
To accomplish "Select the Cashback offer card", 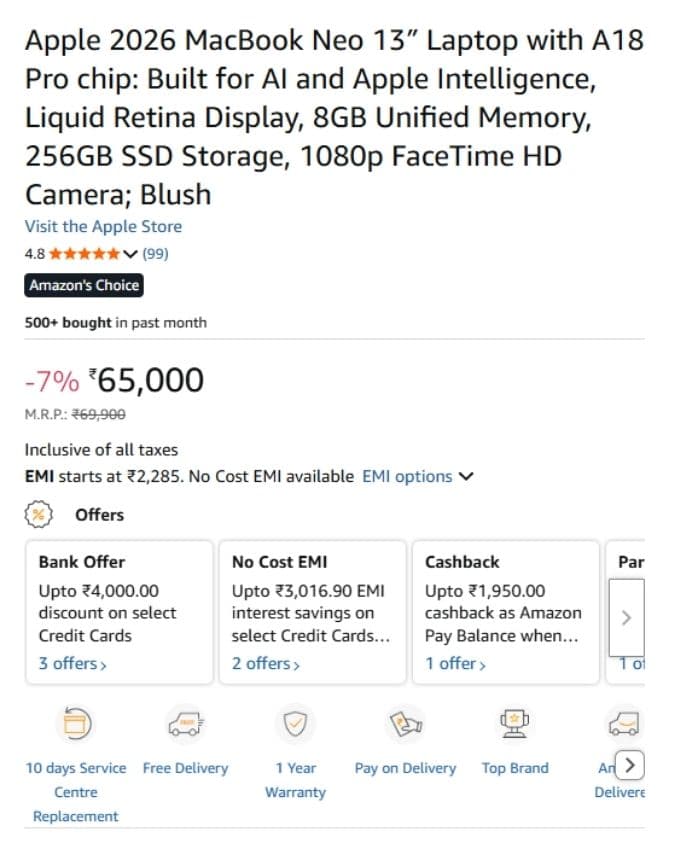I will 506,612.
